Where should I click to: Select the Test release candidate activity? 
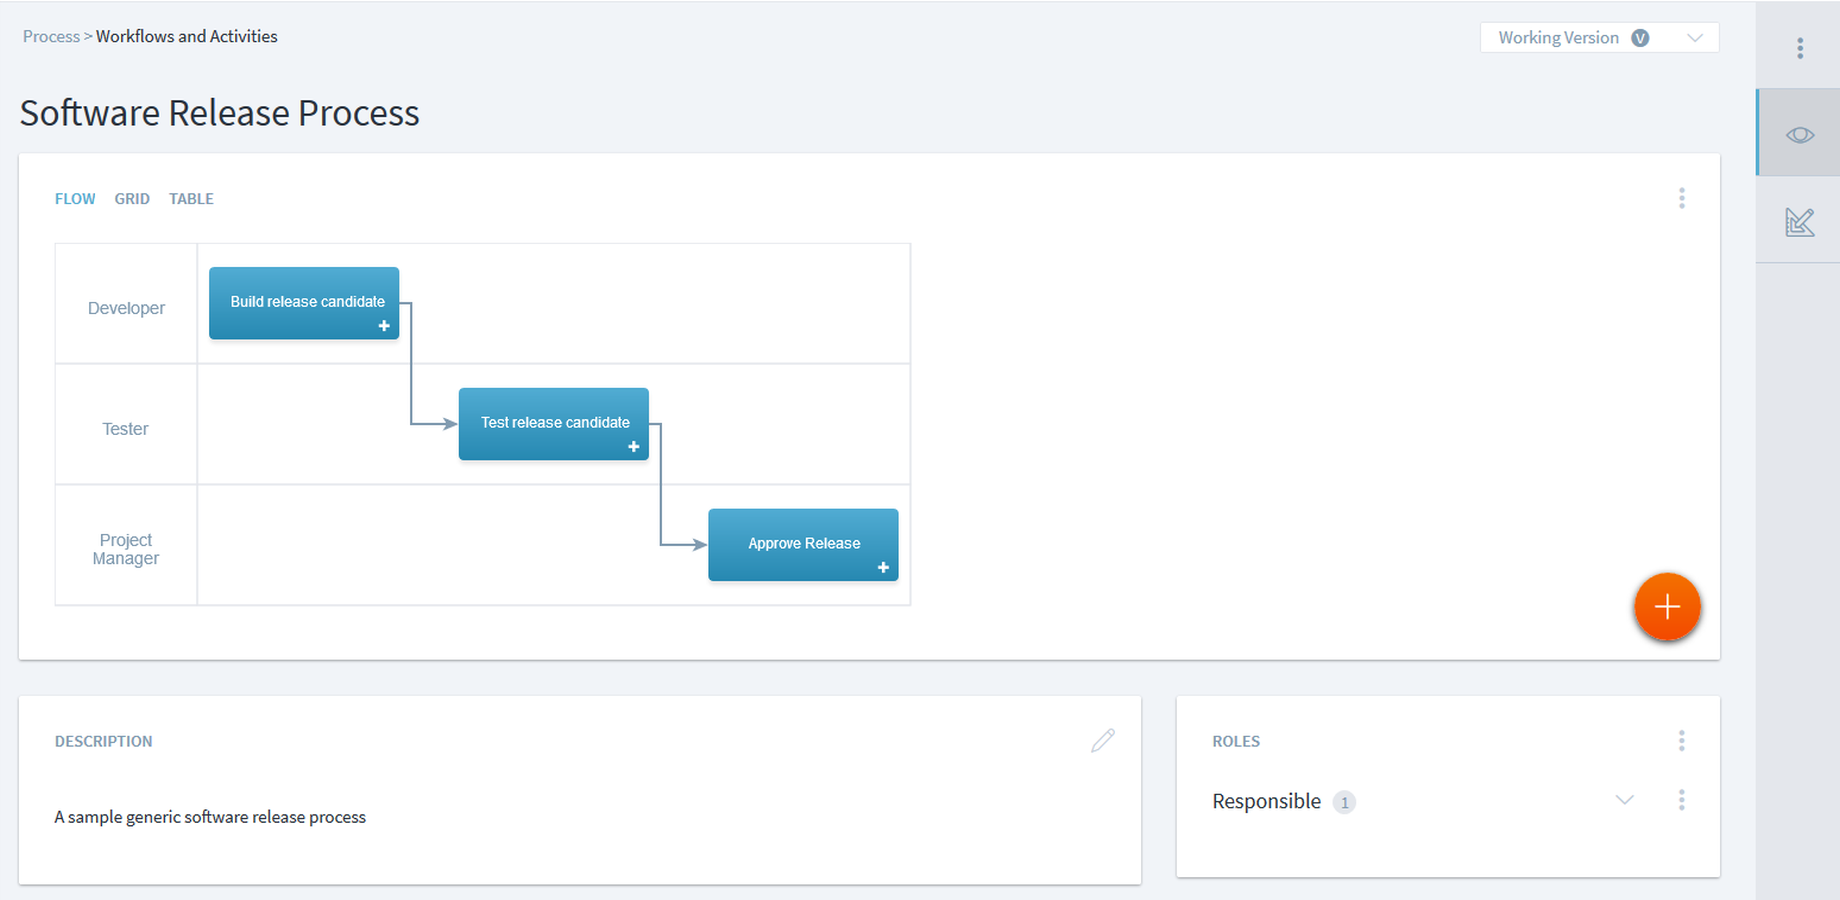(554, 424)
